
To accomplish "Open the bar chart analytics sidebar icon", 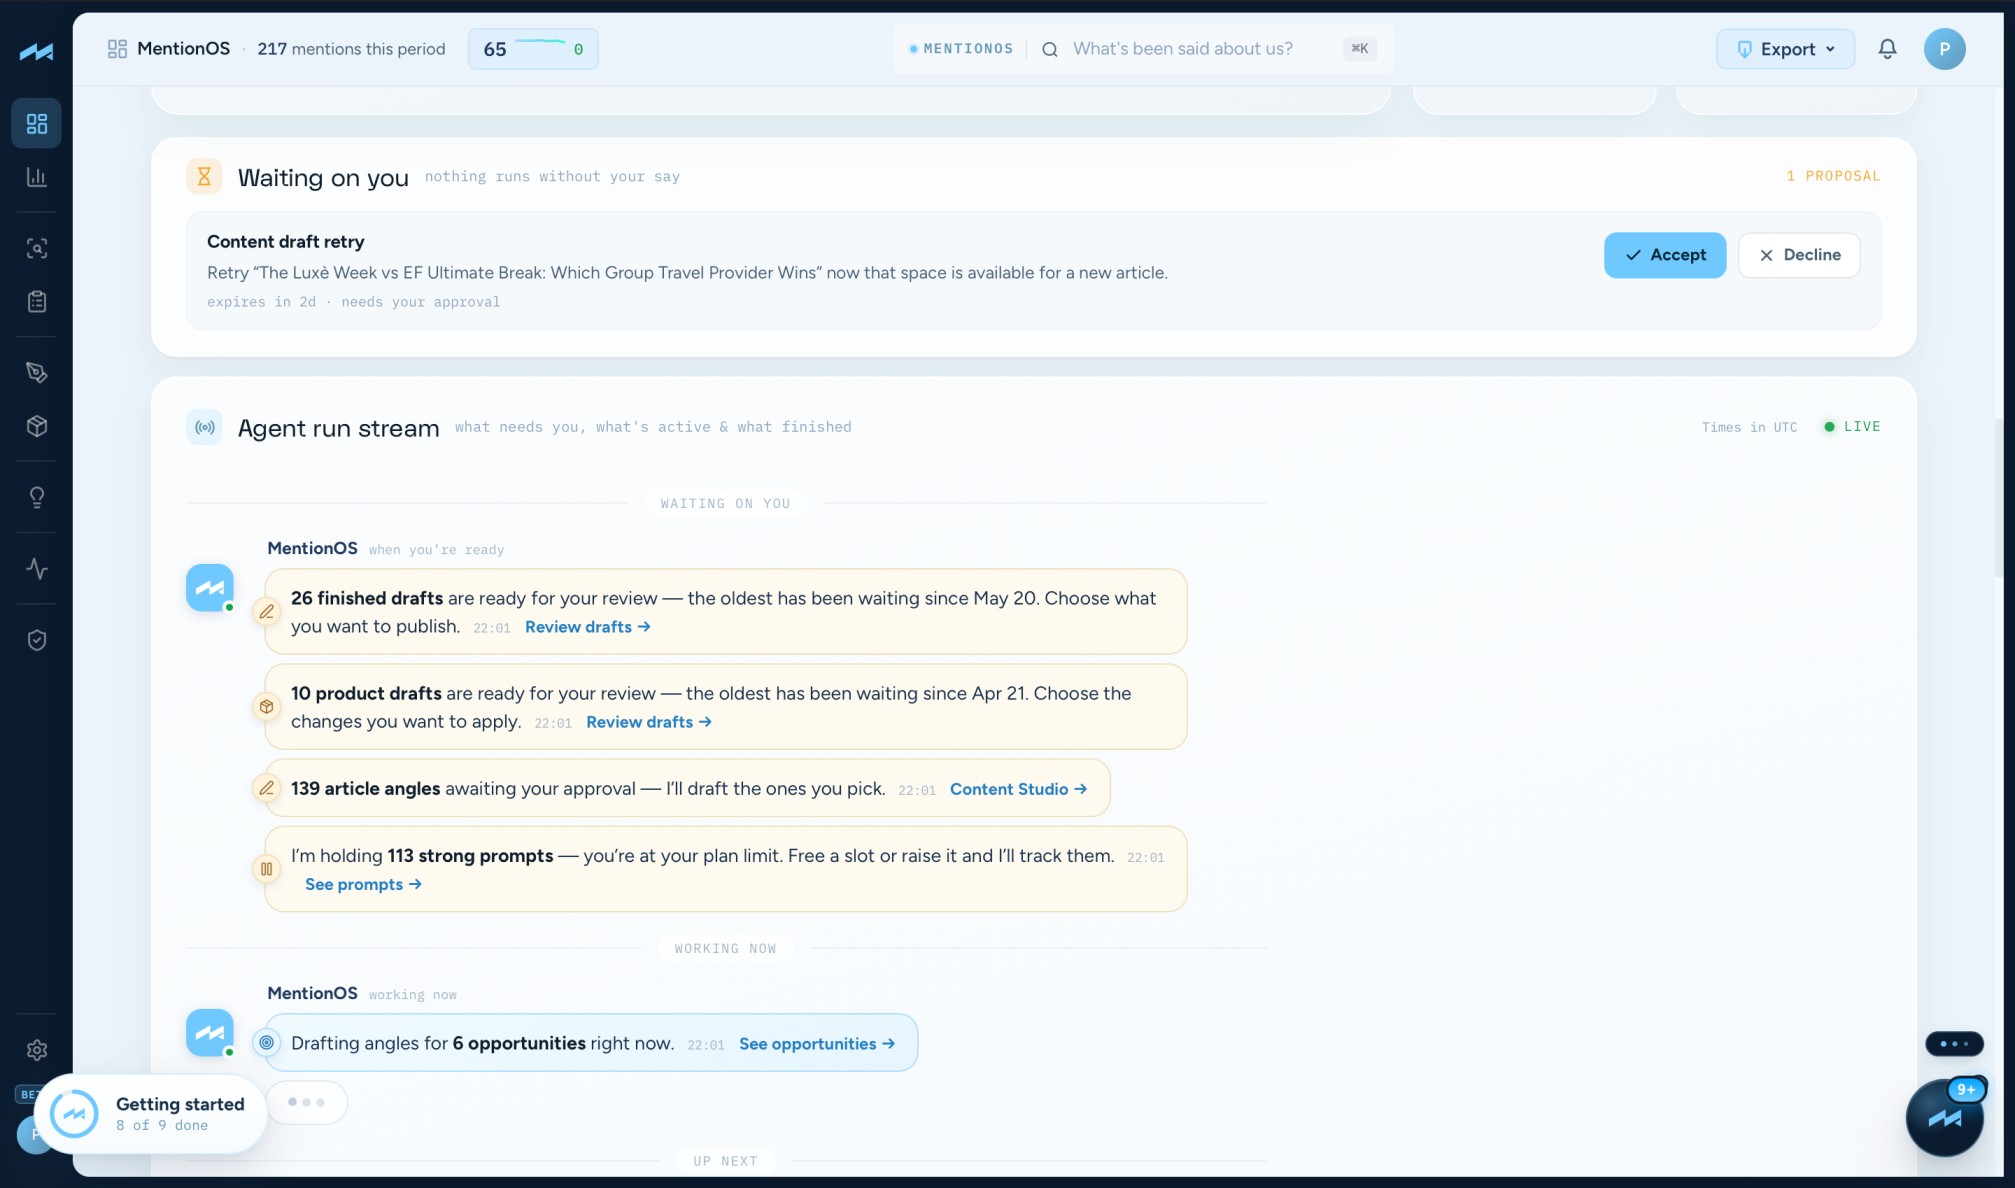I will 37,177.
